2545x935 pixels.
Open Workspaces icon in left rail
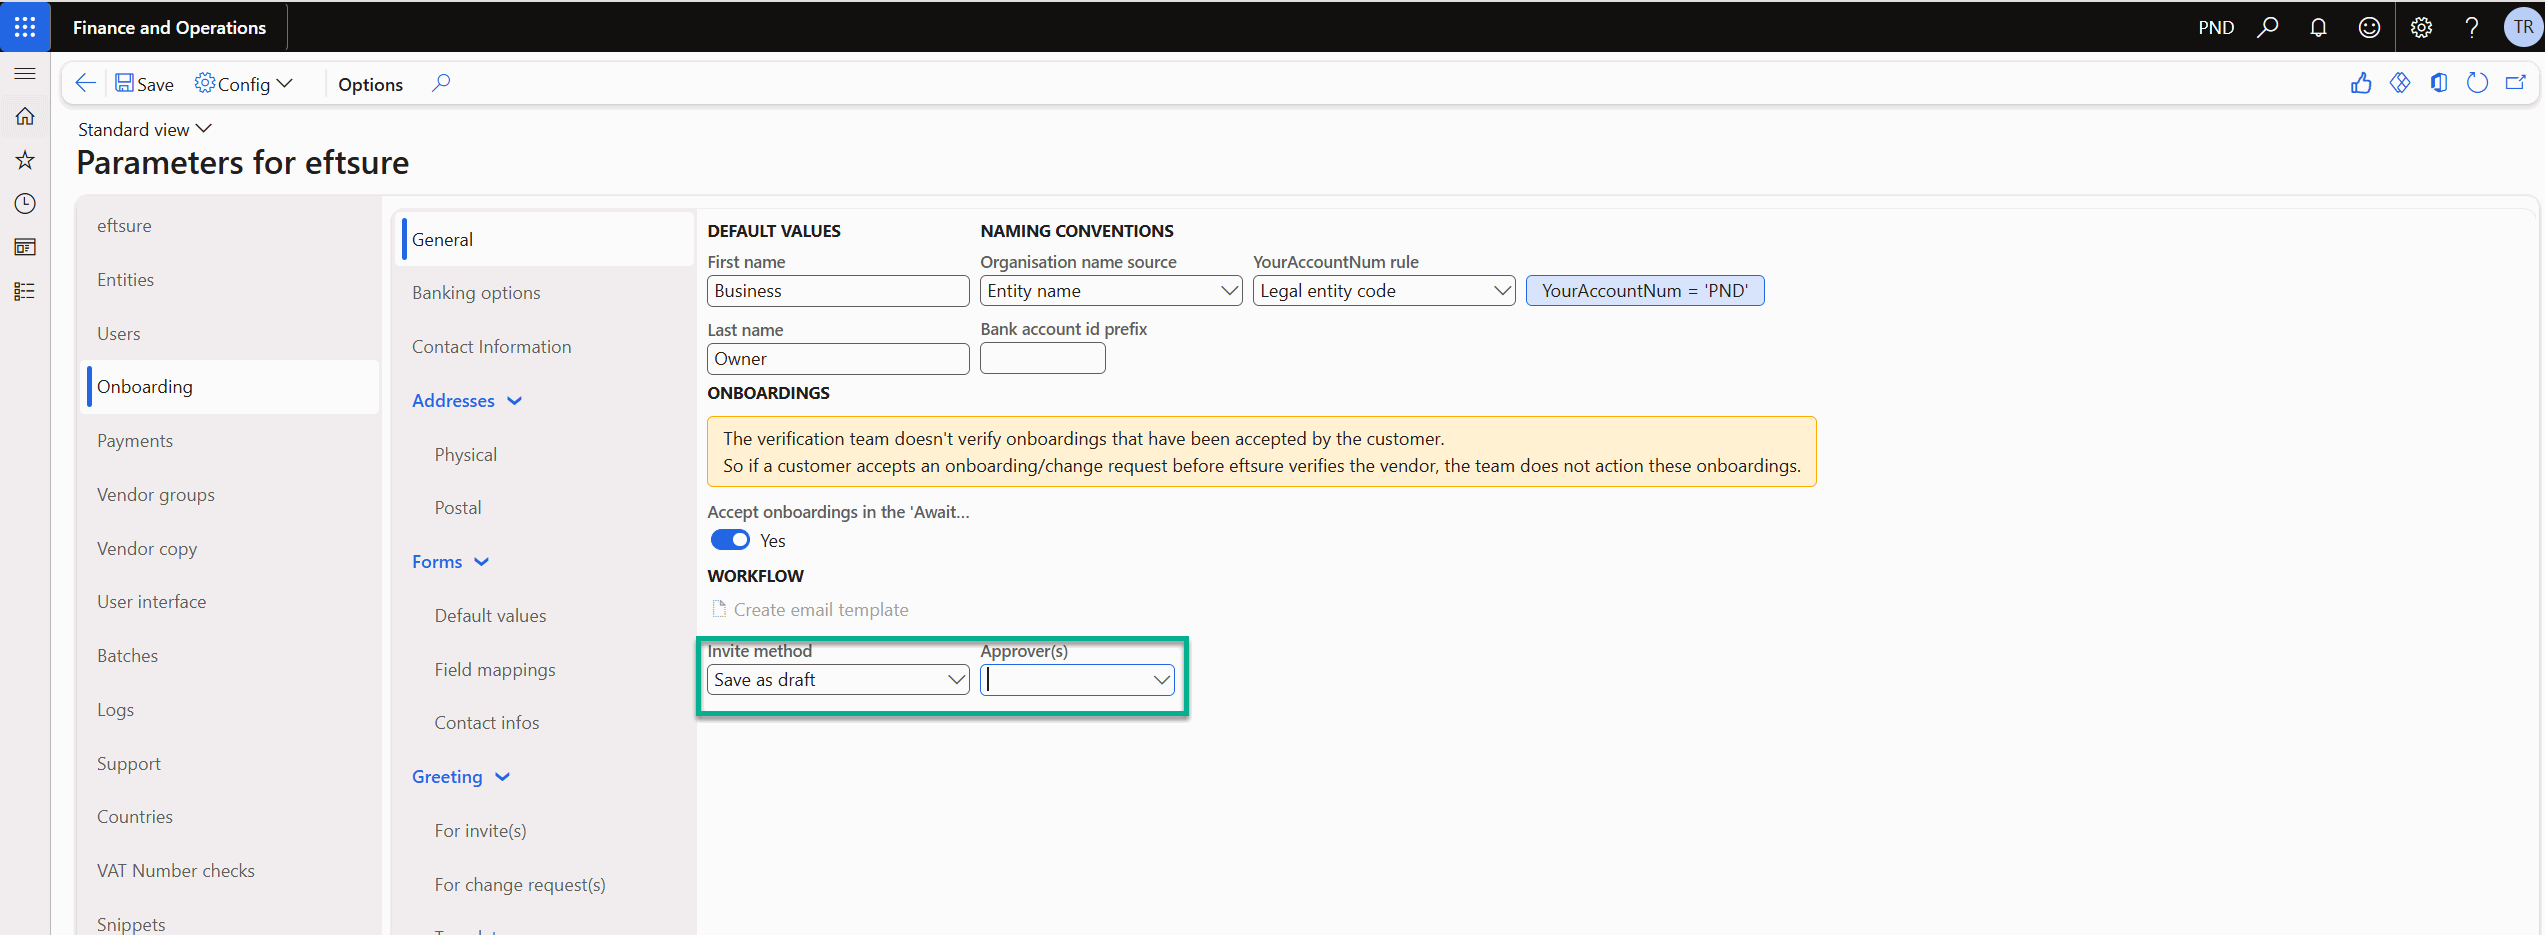[25, 247]
